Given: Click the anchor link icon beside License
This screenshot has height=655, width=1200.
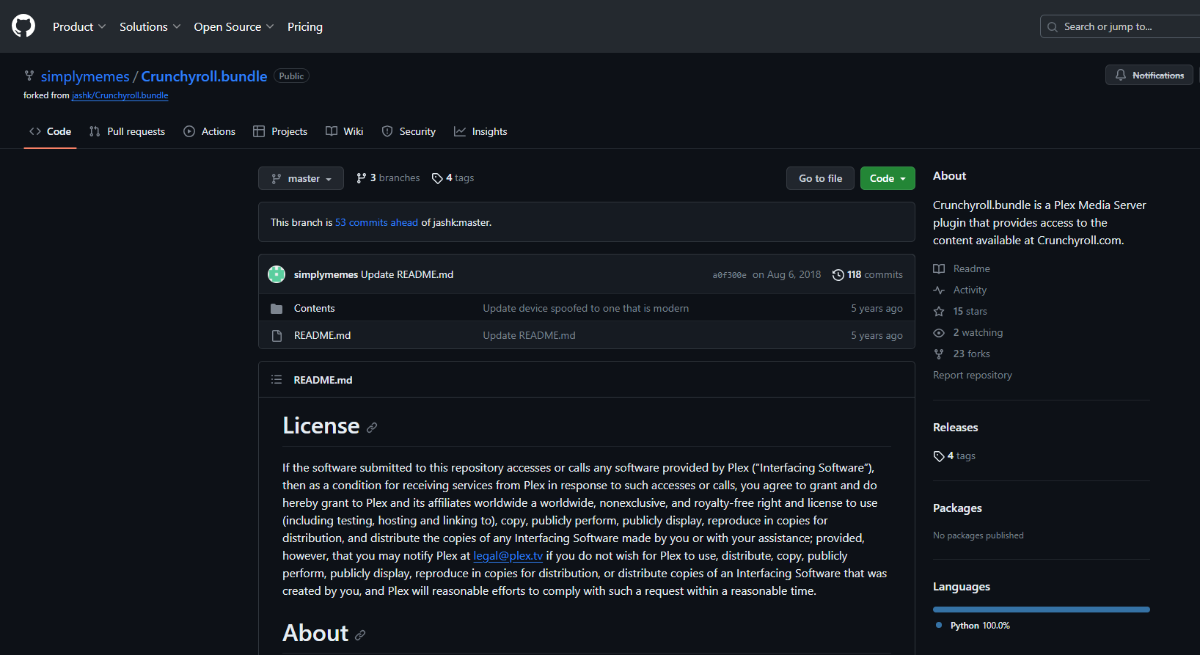Looking at the screenshot, I should coord(372,427).
